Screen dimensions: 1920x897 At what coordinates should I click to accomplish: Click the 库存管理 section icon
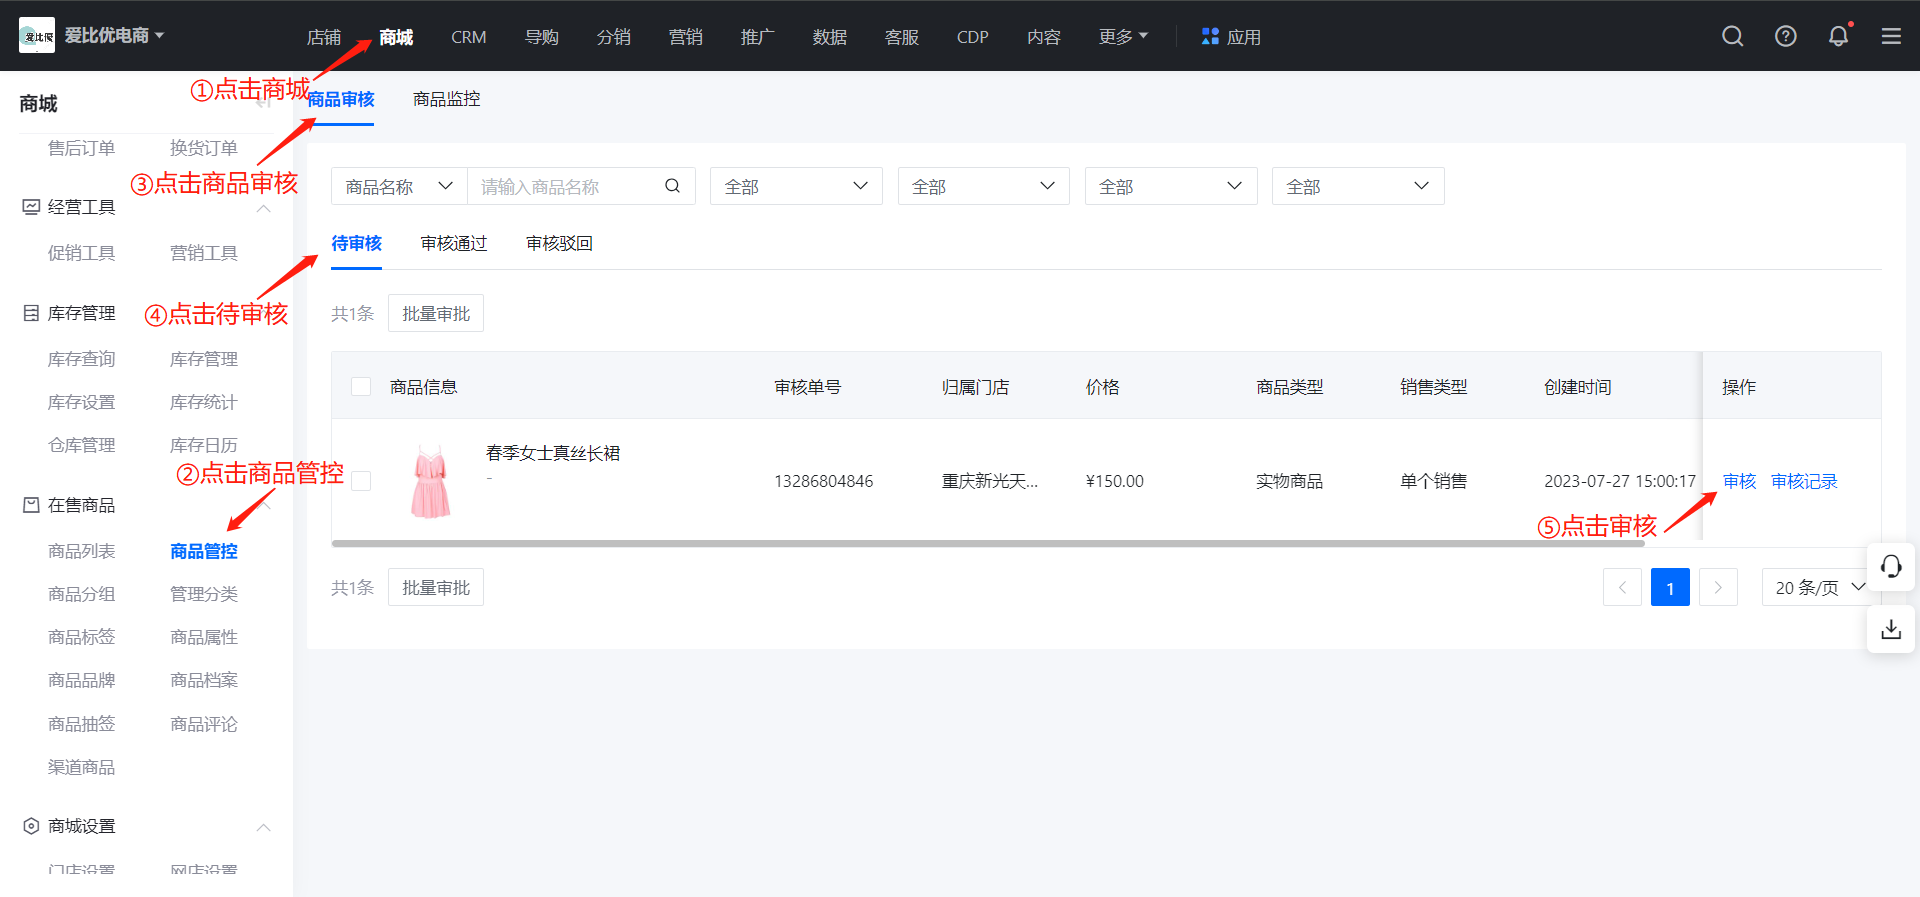(x=31, y=313)
